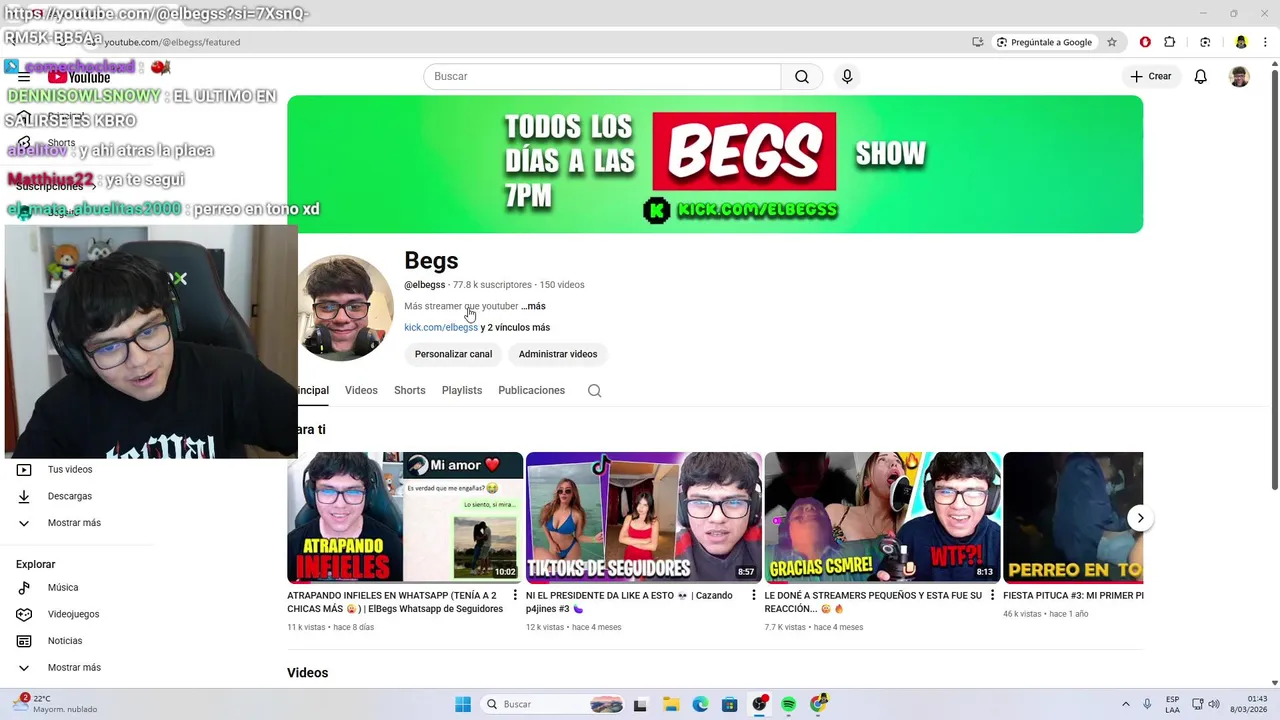Open options menu for NI EL PRESIDENTE video
This screenshot has width=1280, height=720.
coord(754,596)
